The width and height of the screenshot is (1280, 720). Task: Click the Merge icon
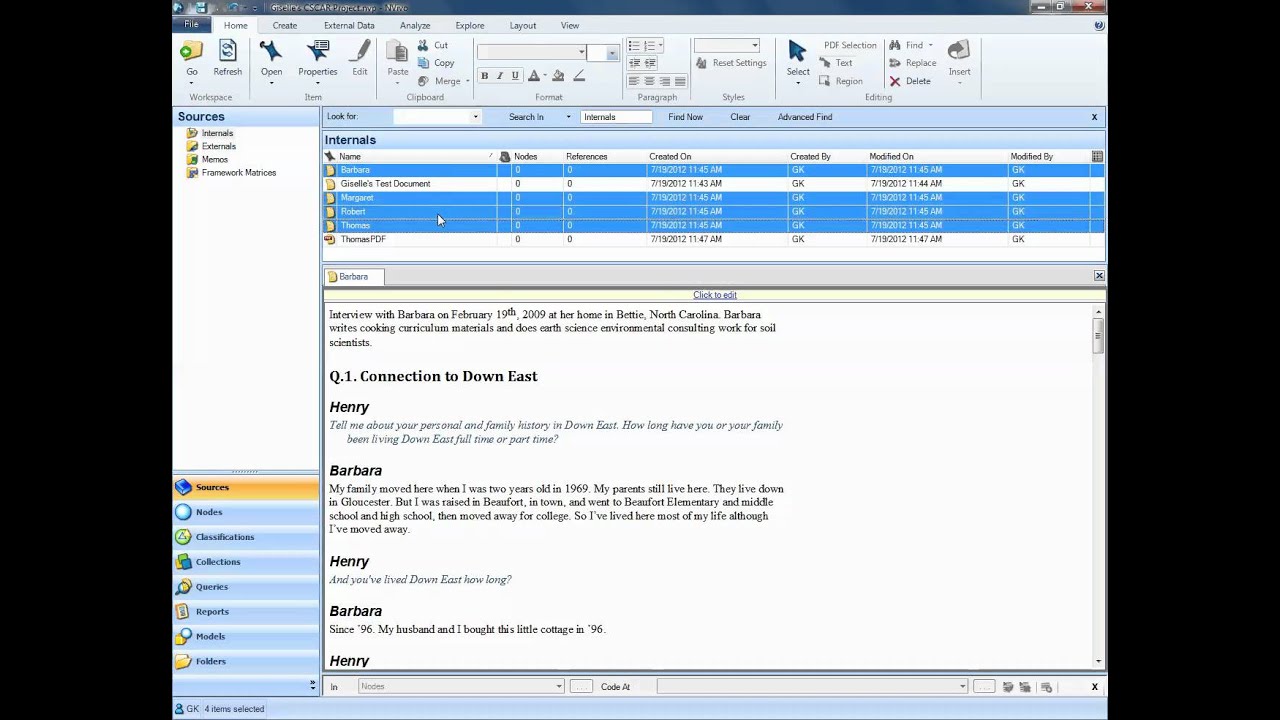423,81
